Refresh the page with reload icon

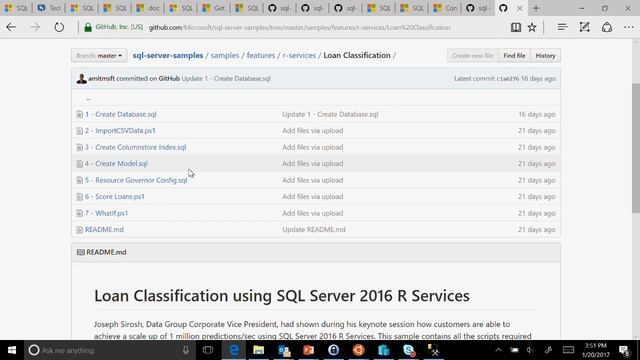tap(59, 27)
